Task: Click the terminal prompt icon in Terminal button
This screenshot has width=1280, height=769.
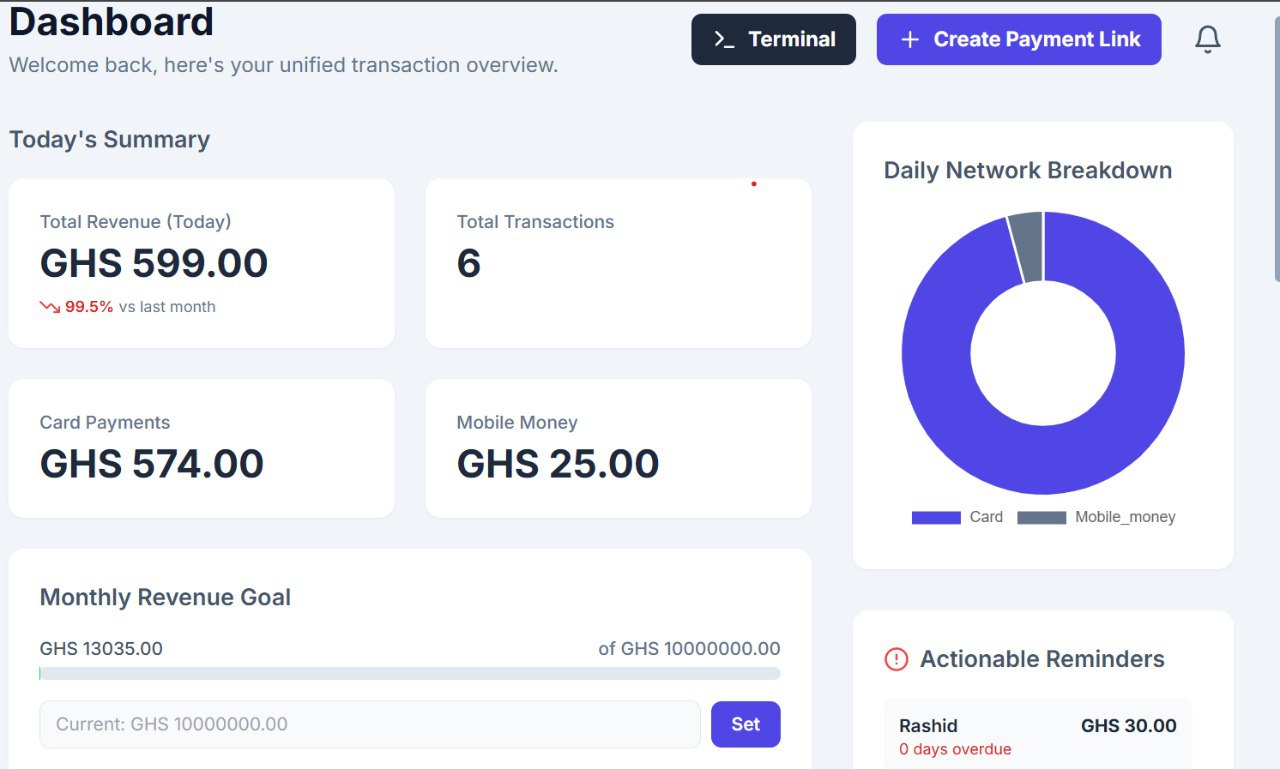Action: (724, 39)
